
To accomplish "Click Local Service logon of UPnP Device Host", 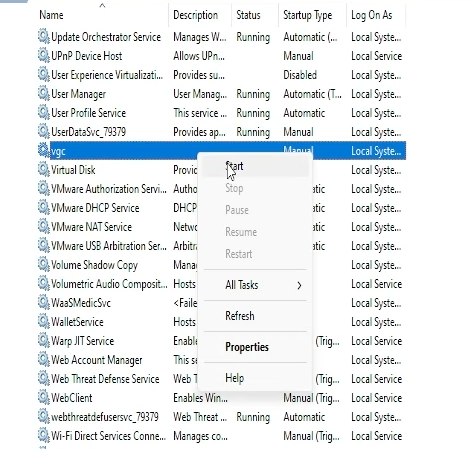I will 376,56.
